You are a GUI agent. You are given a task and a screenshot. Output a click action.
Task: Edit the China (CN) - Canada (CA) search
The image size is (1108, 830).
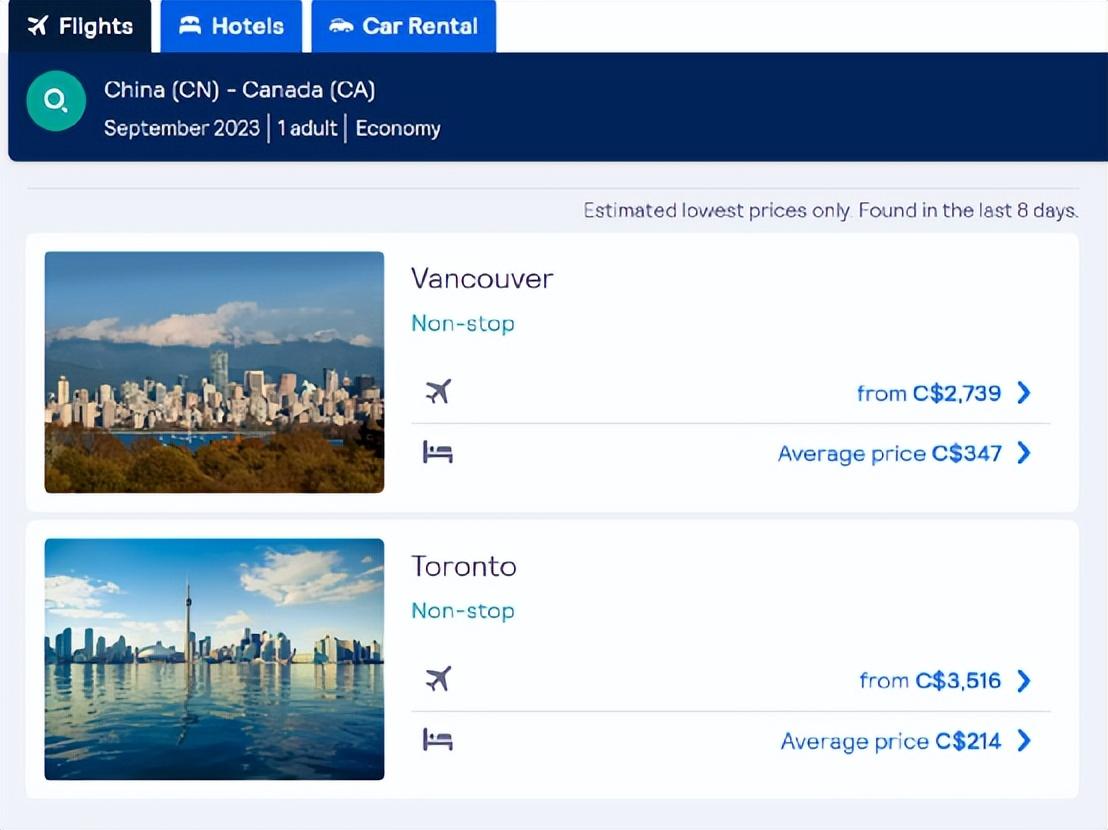[x=240, y=90]
